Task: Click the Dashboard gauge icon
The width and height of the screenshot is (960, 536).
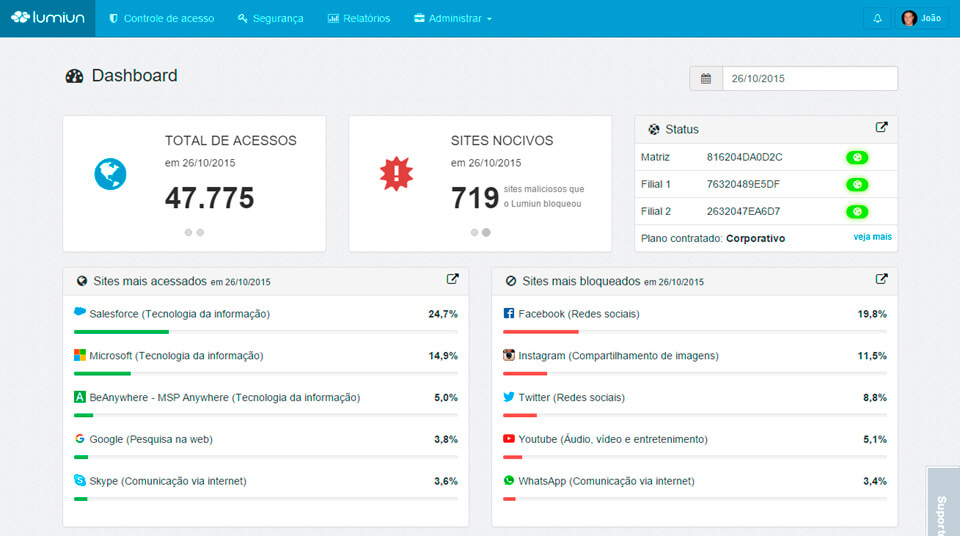Action: 74,76
